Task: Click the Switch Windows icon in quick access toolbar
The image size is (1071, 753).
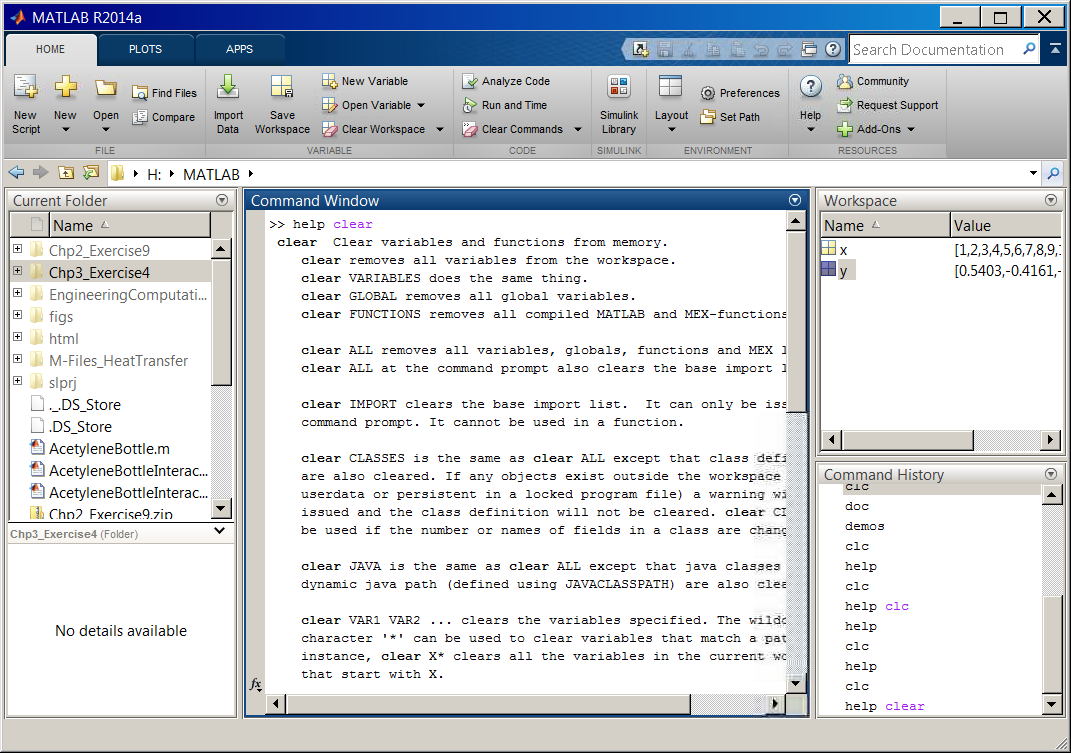Action: (809, 49)
